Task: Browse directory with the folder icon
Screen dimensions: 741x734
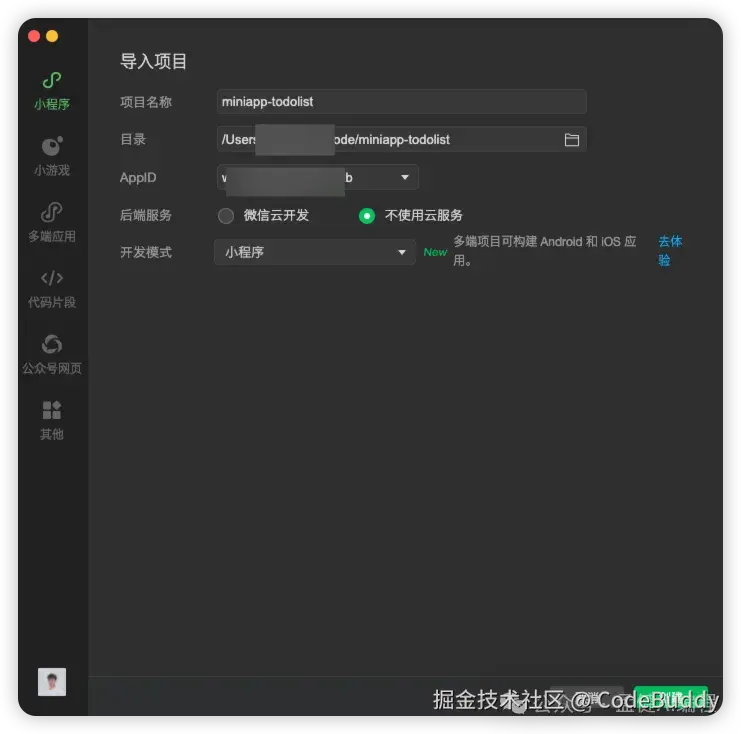Action: pos(572,139)
